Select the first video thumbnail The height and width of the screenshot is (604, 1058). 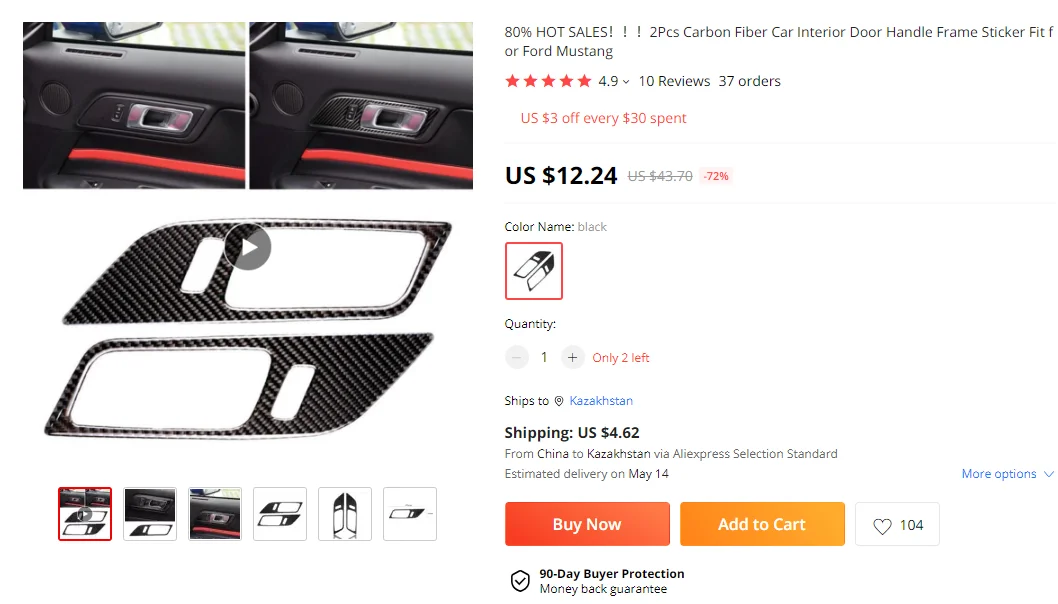(85, 514)
